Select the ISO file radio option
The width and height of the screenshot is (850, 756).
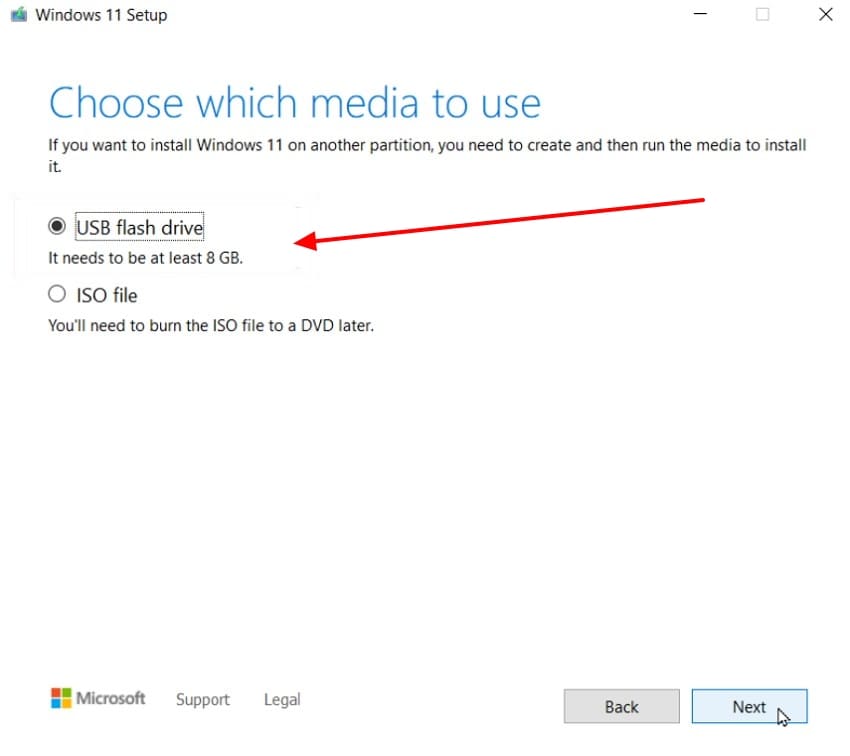click(57, 294)
